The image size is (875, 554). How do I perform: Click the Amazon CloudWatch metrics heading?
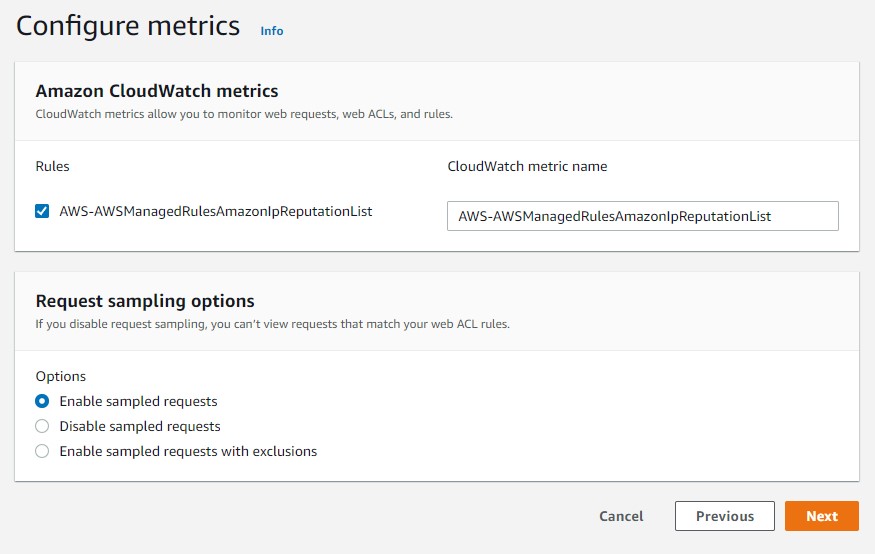[157, 91]
